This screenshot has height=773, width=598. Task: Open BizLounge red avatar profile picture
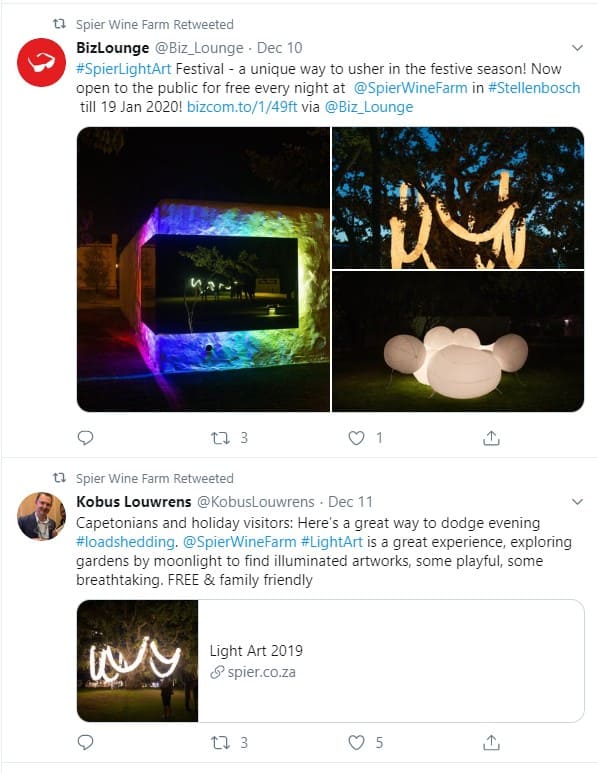click(41, 63)
